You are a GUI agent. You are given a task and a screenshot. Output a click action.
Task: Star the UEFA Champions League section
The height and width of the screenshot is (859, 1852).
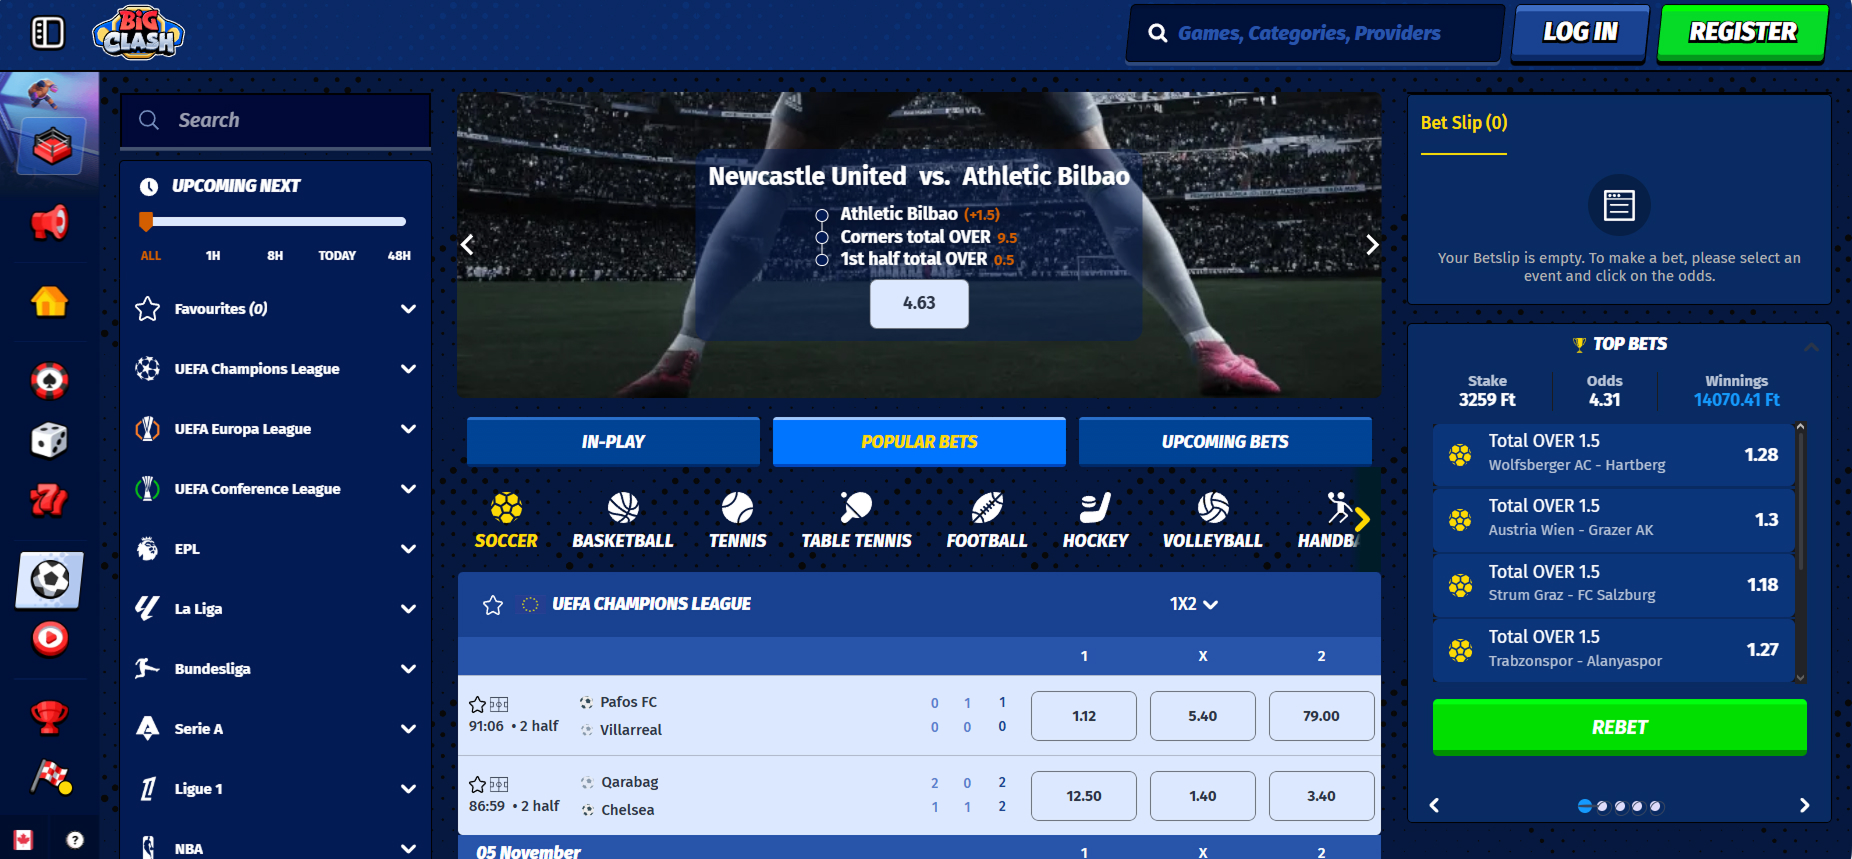pos(492,604)
